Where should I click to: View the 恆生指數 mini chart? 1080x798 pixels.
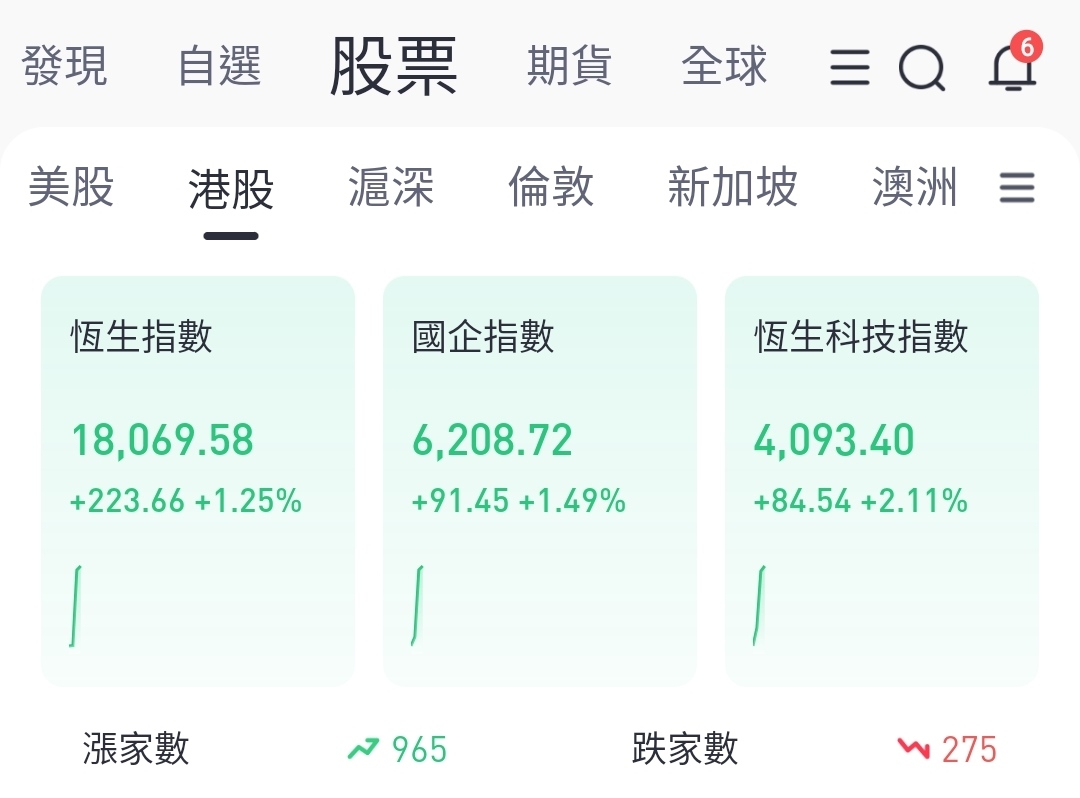pos(75,606)
